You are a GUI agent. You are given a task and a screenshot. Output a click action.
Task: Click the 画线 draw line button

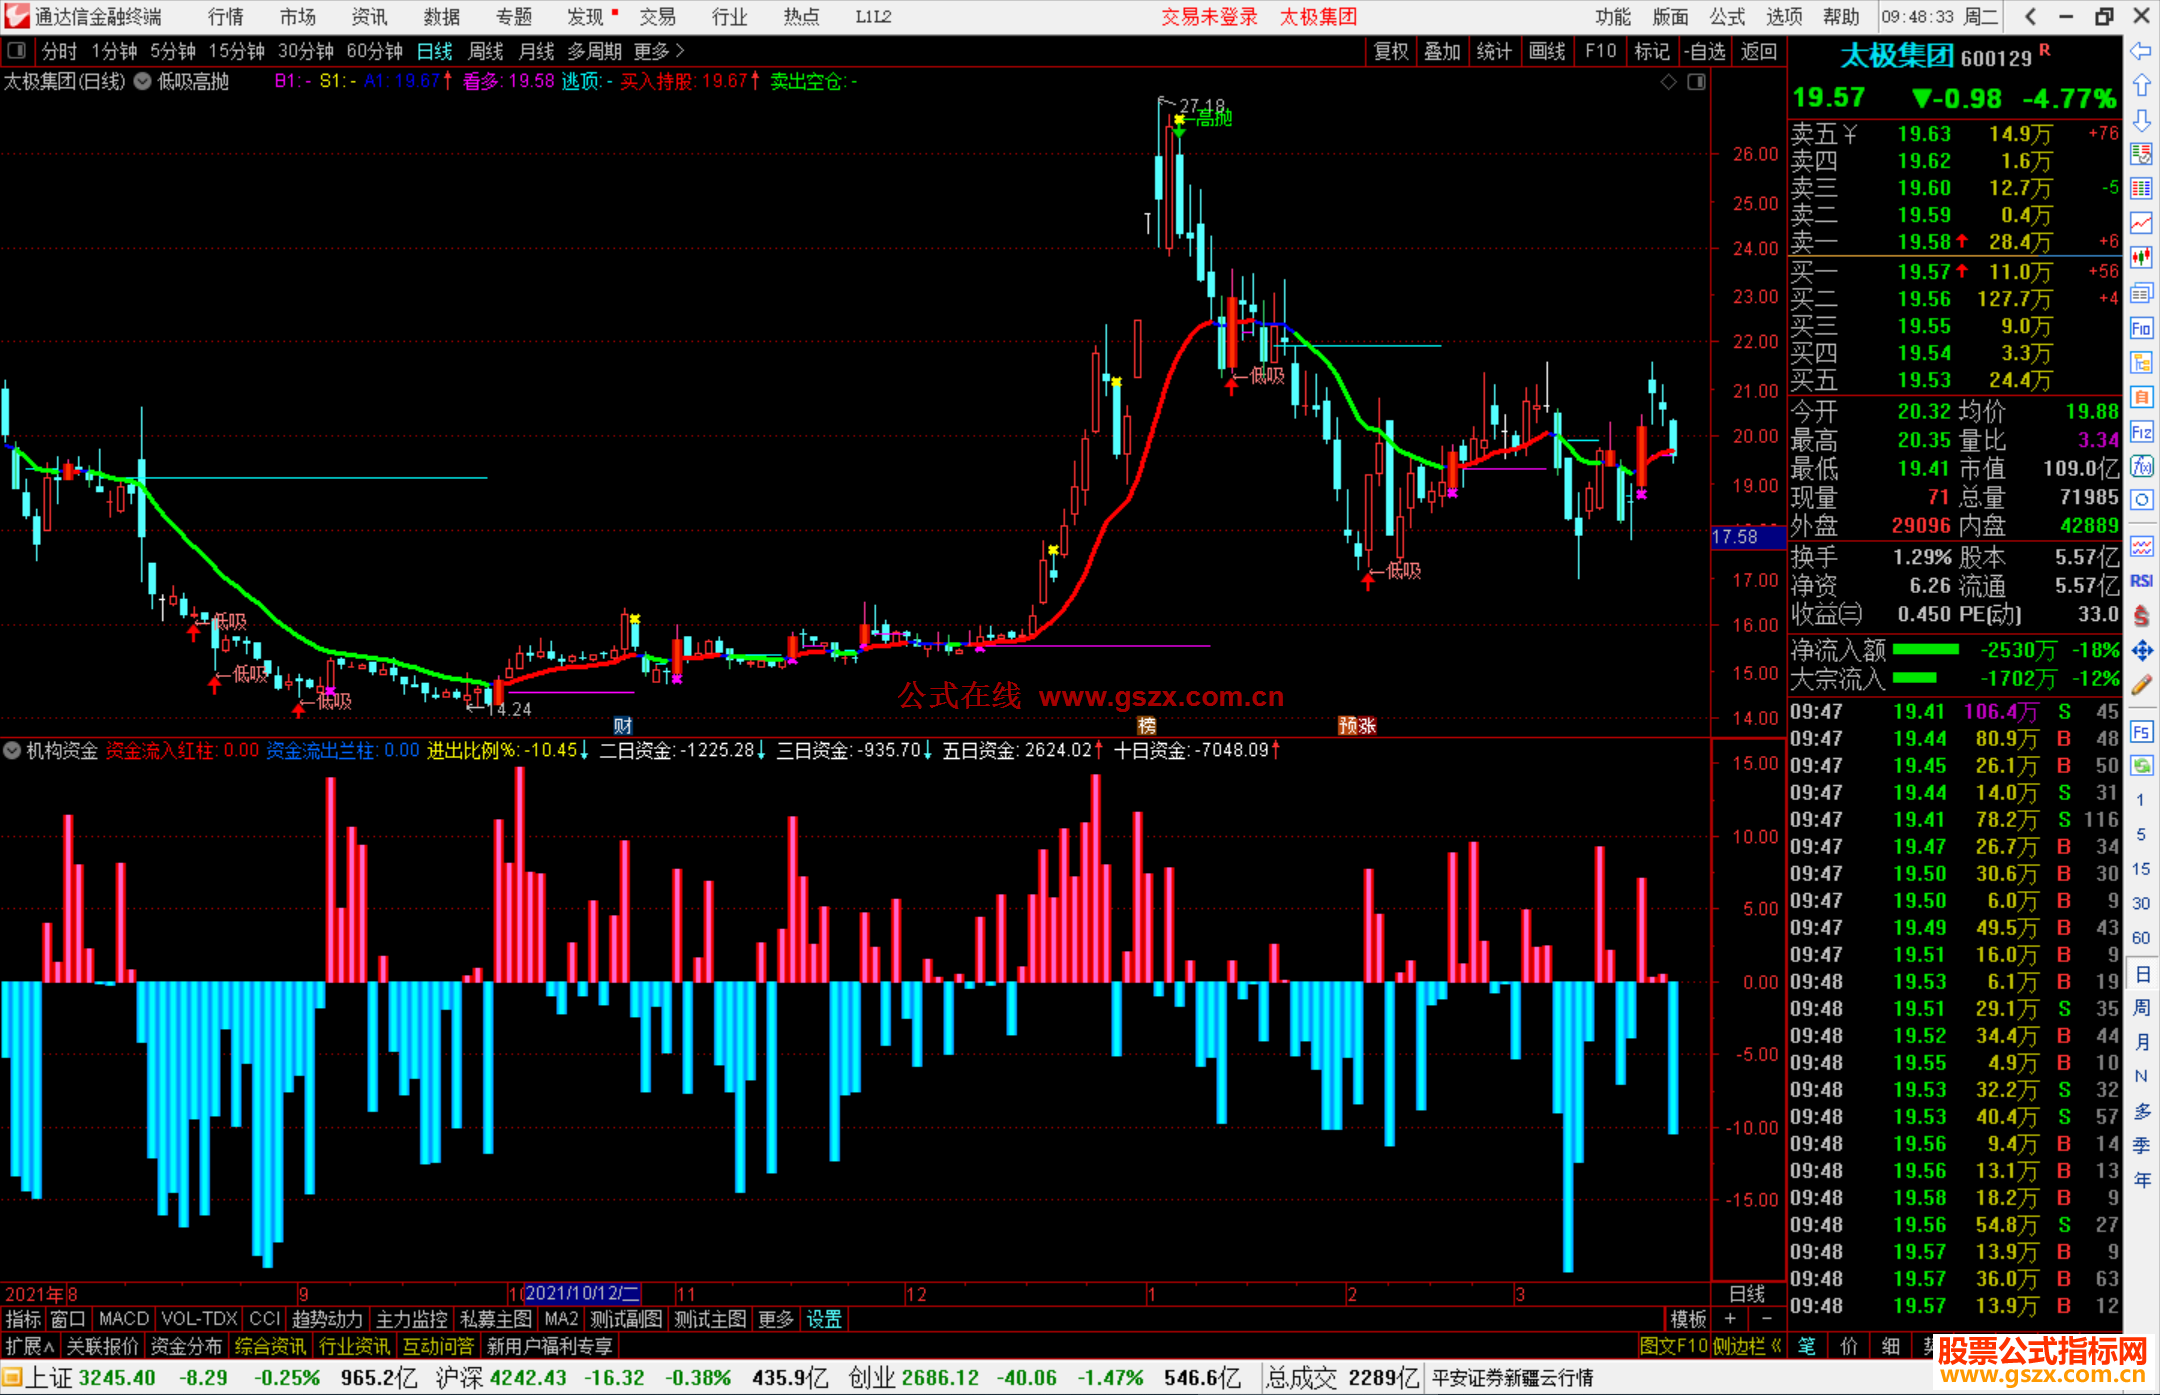pyautogui.click(x=1547, y=51)
